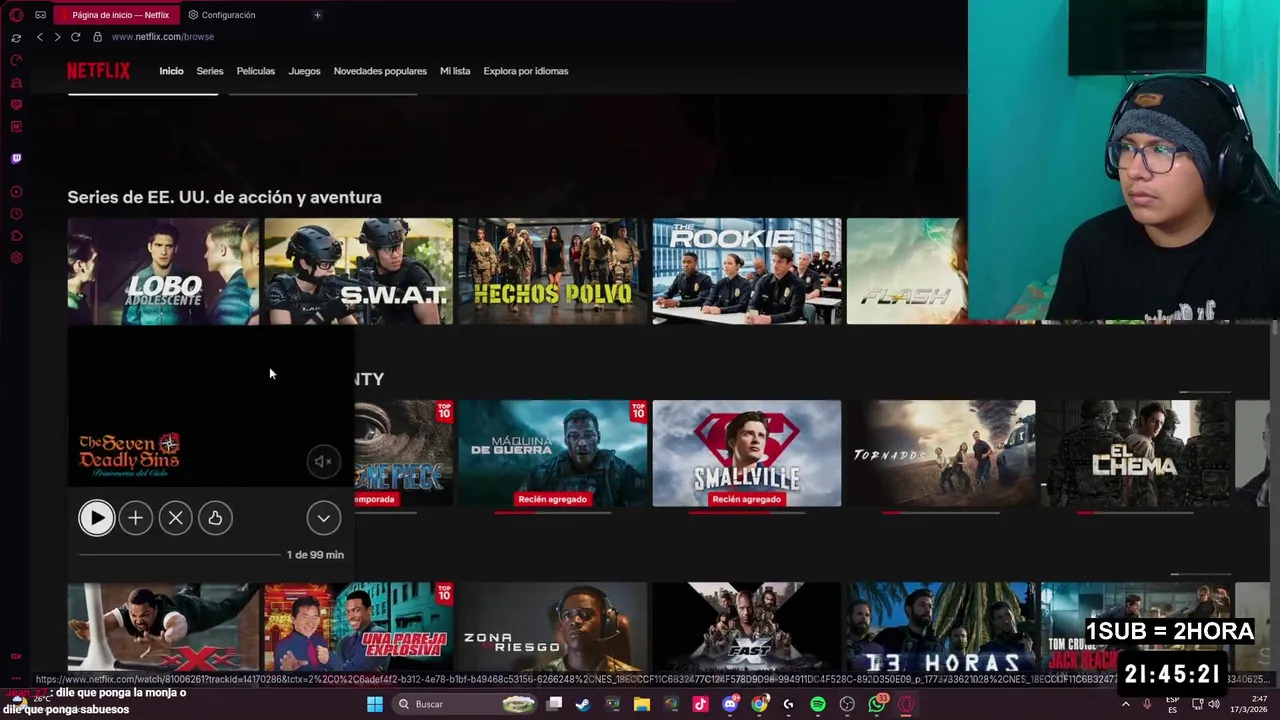
Task: Open Juegos section
Action: click(304, 71)
